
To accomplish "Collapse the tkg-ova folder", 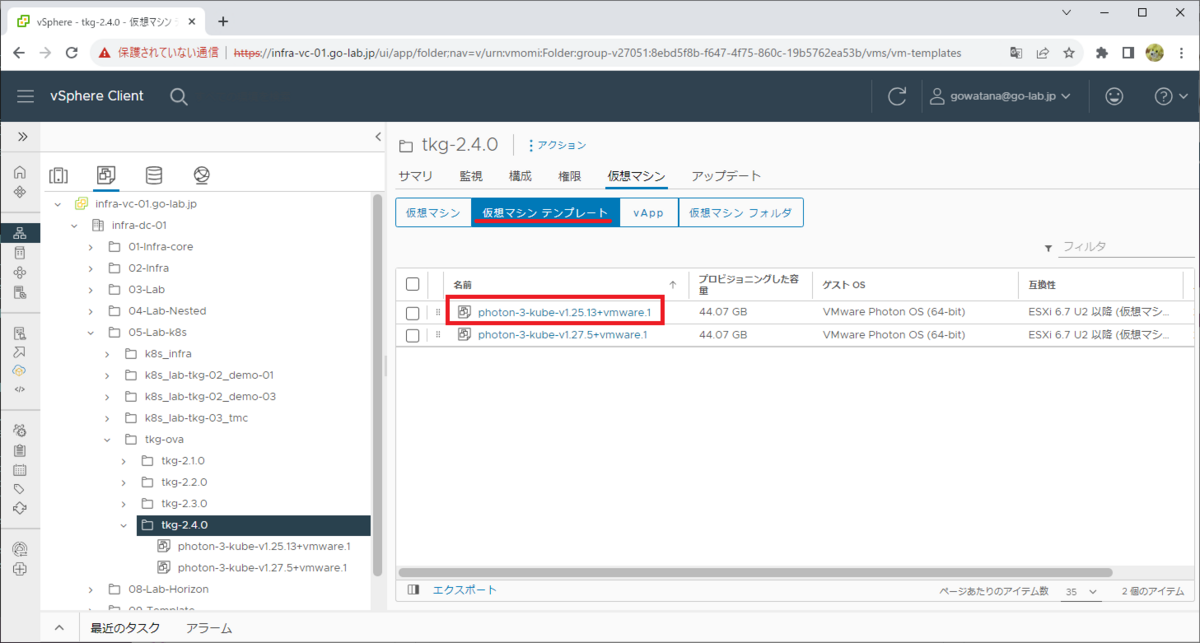I will [x=107, y=439].
